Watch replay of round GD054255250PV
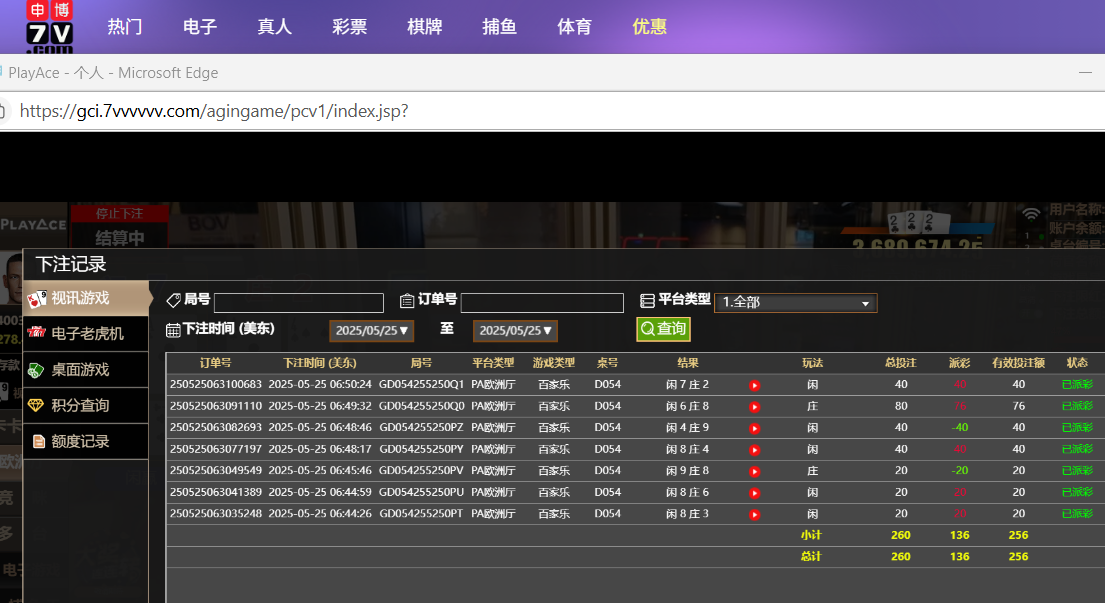1105x603 pixels. 754,471
